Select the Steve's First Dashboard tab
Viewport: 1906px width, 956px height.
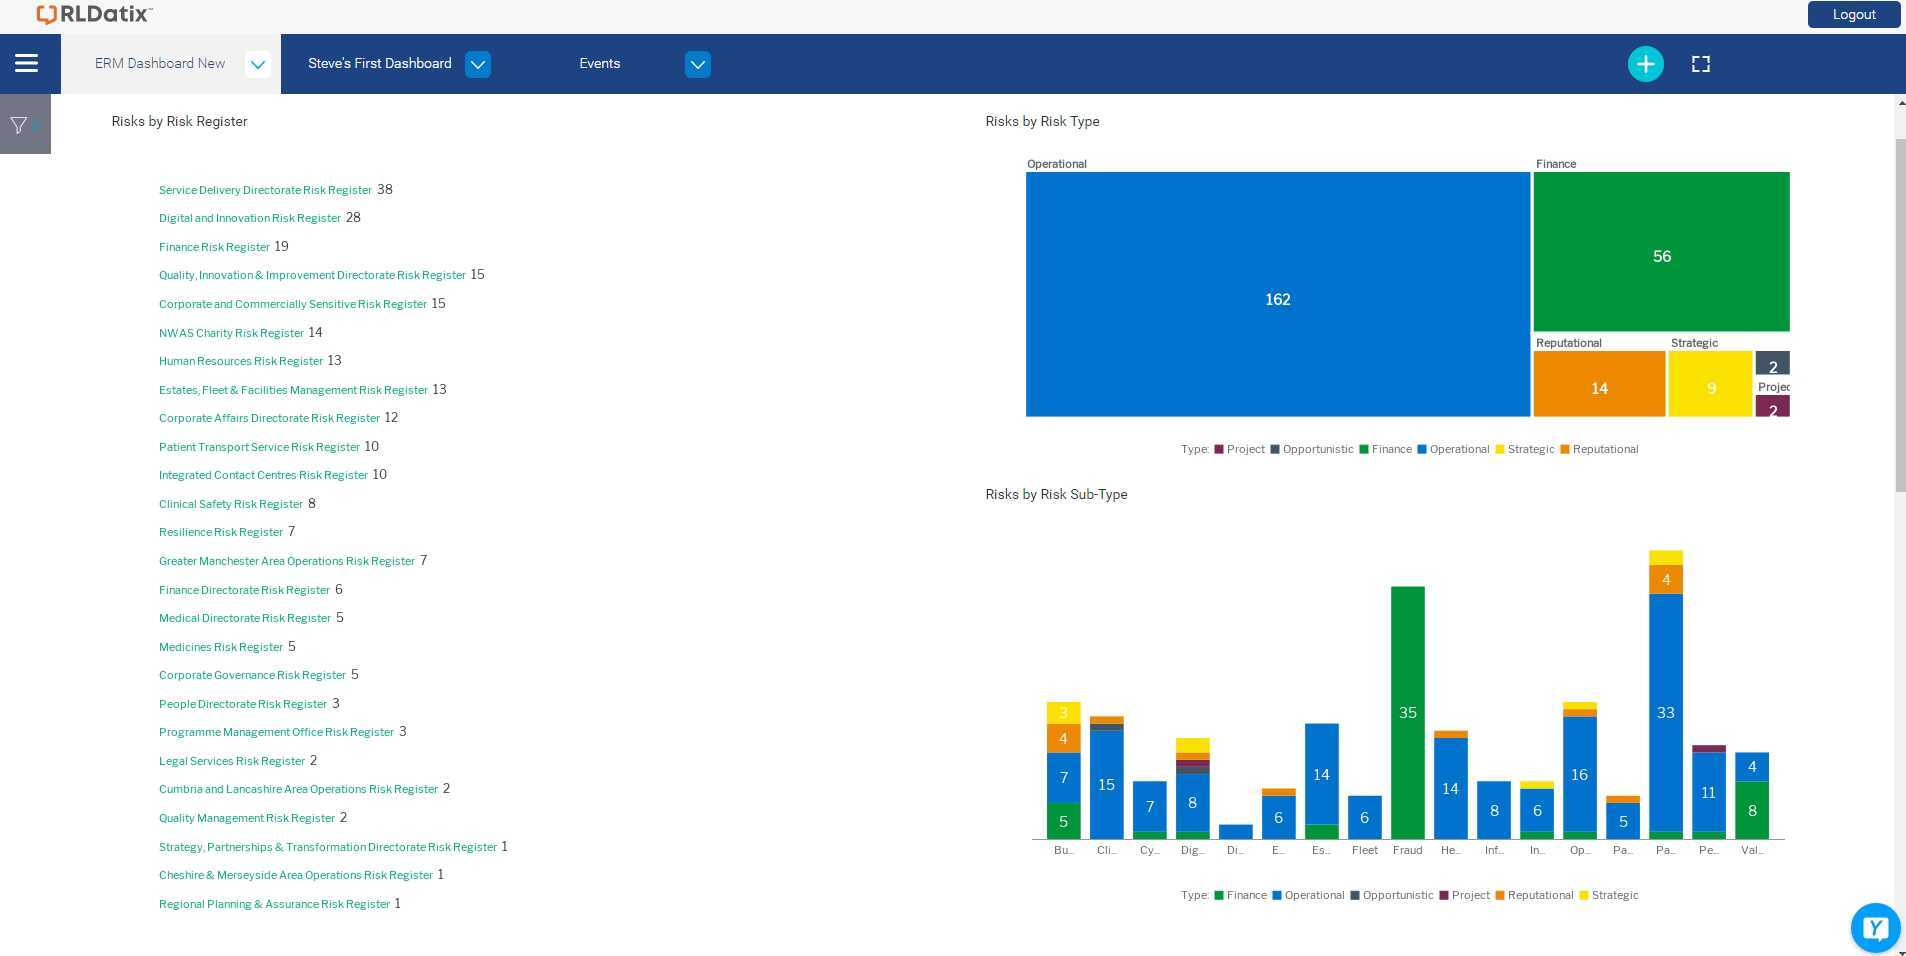click(x=379, y=63)
